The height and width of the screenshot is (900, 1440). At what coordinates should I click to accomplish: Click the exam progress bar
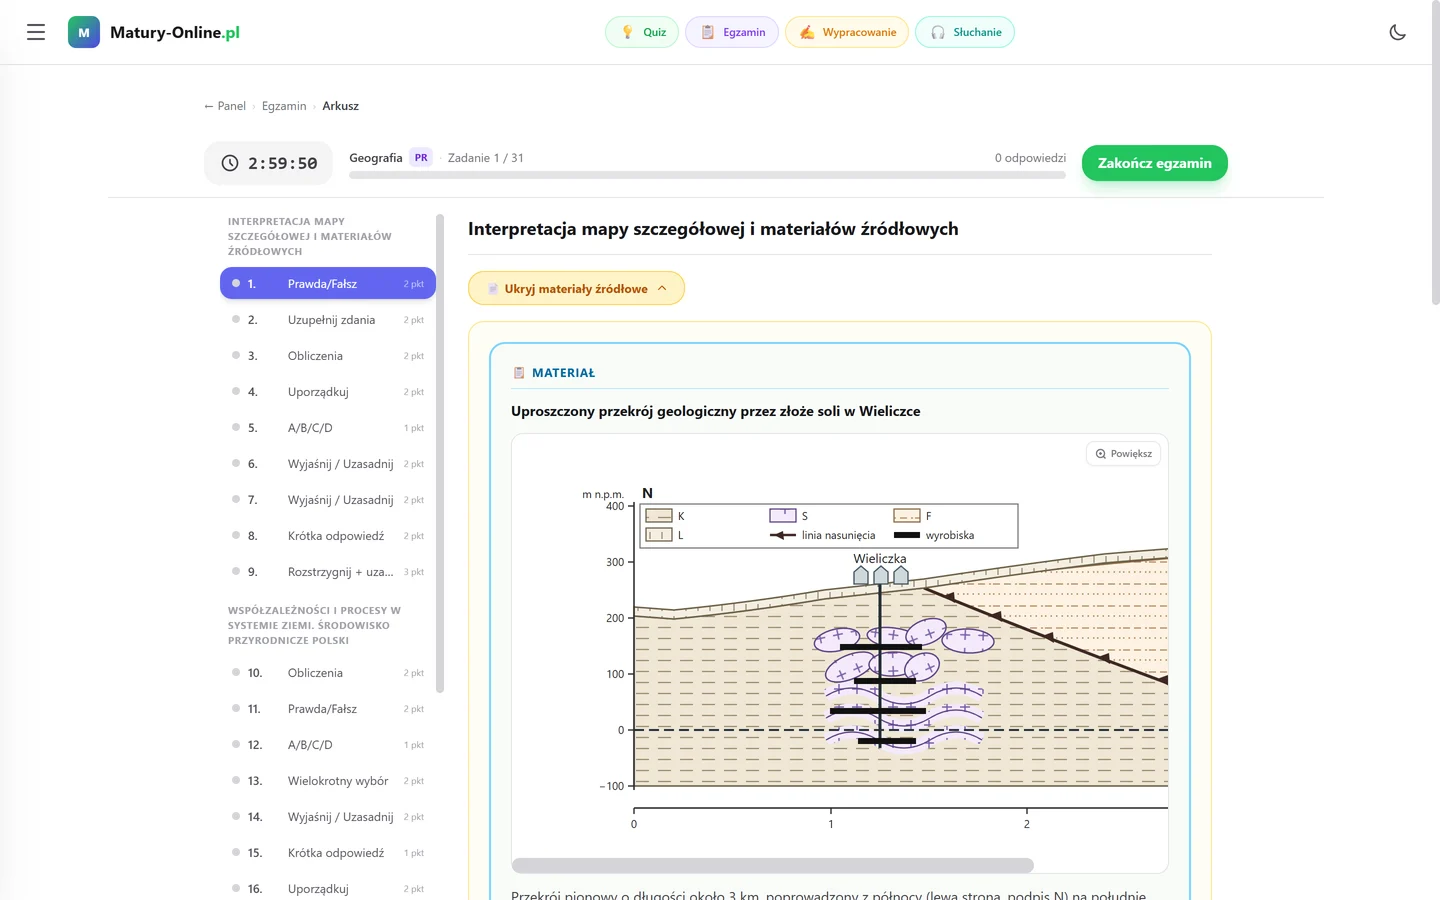coord(707,175)
